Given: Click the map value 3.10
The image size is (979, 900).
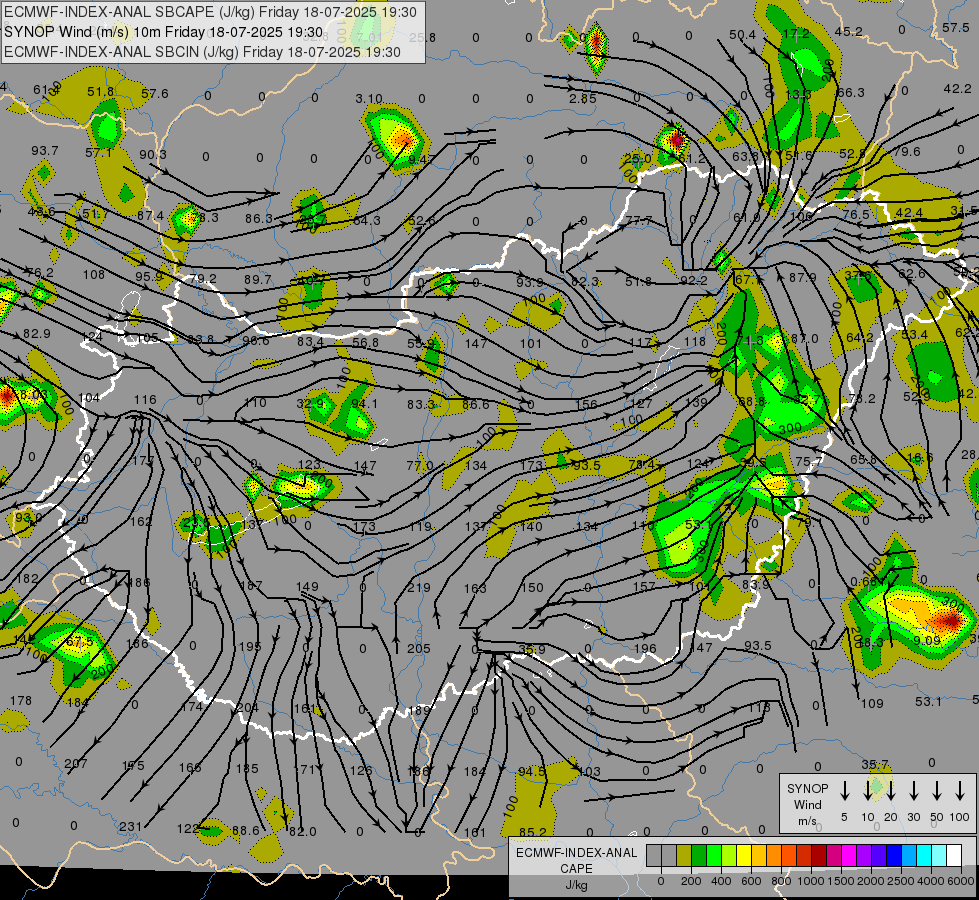Looking at the screenshot, I should (x=369, y=99).
